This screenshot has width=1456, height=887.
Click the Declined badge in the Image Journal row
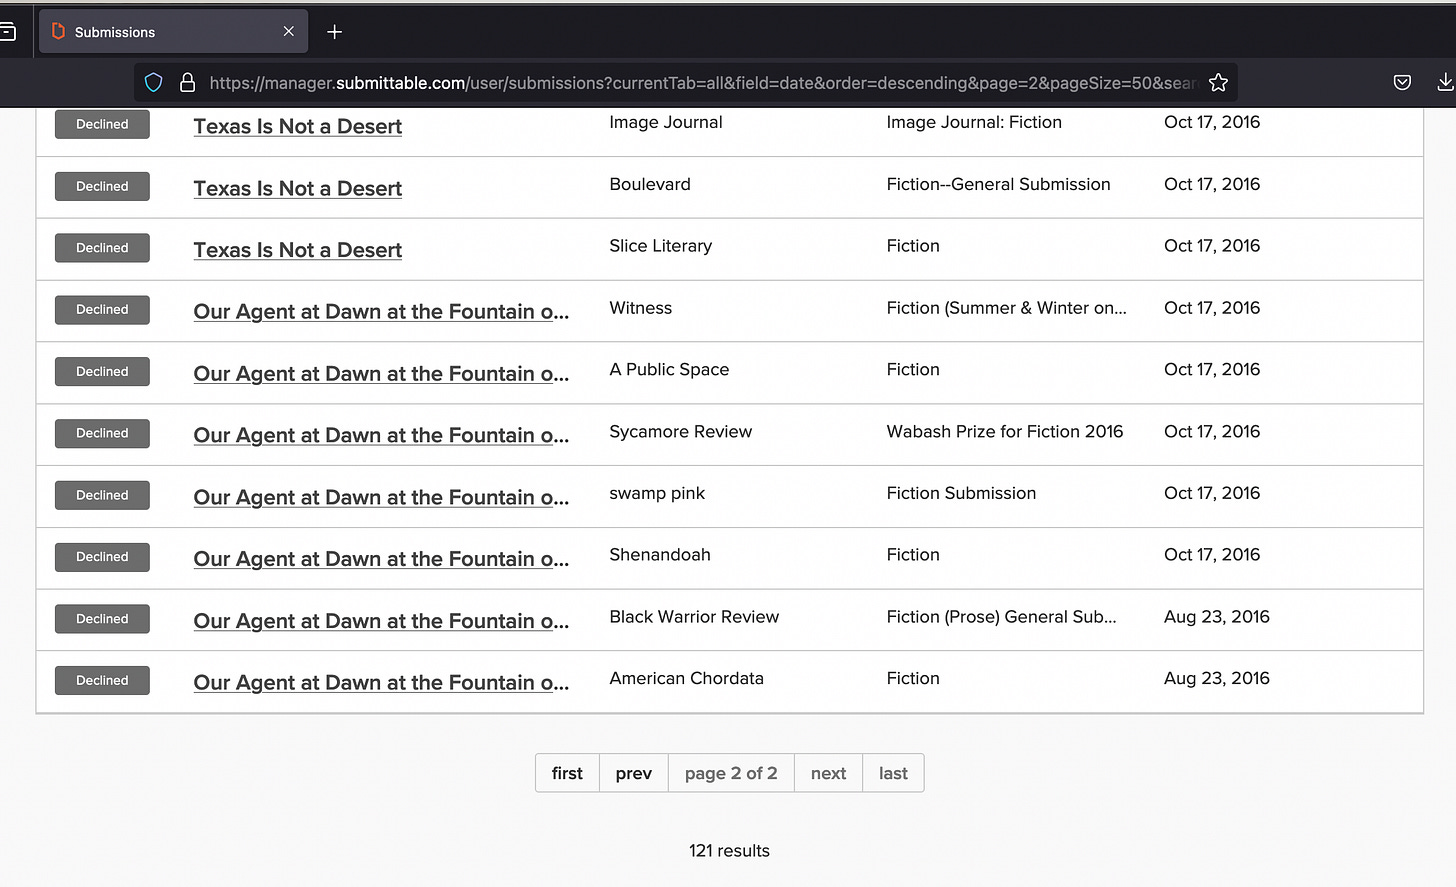pos(102,124)
